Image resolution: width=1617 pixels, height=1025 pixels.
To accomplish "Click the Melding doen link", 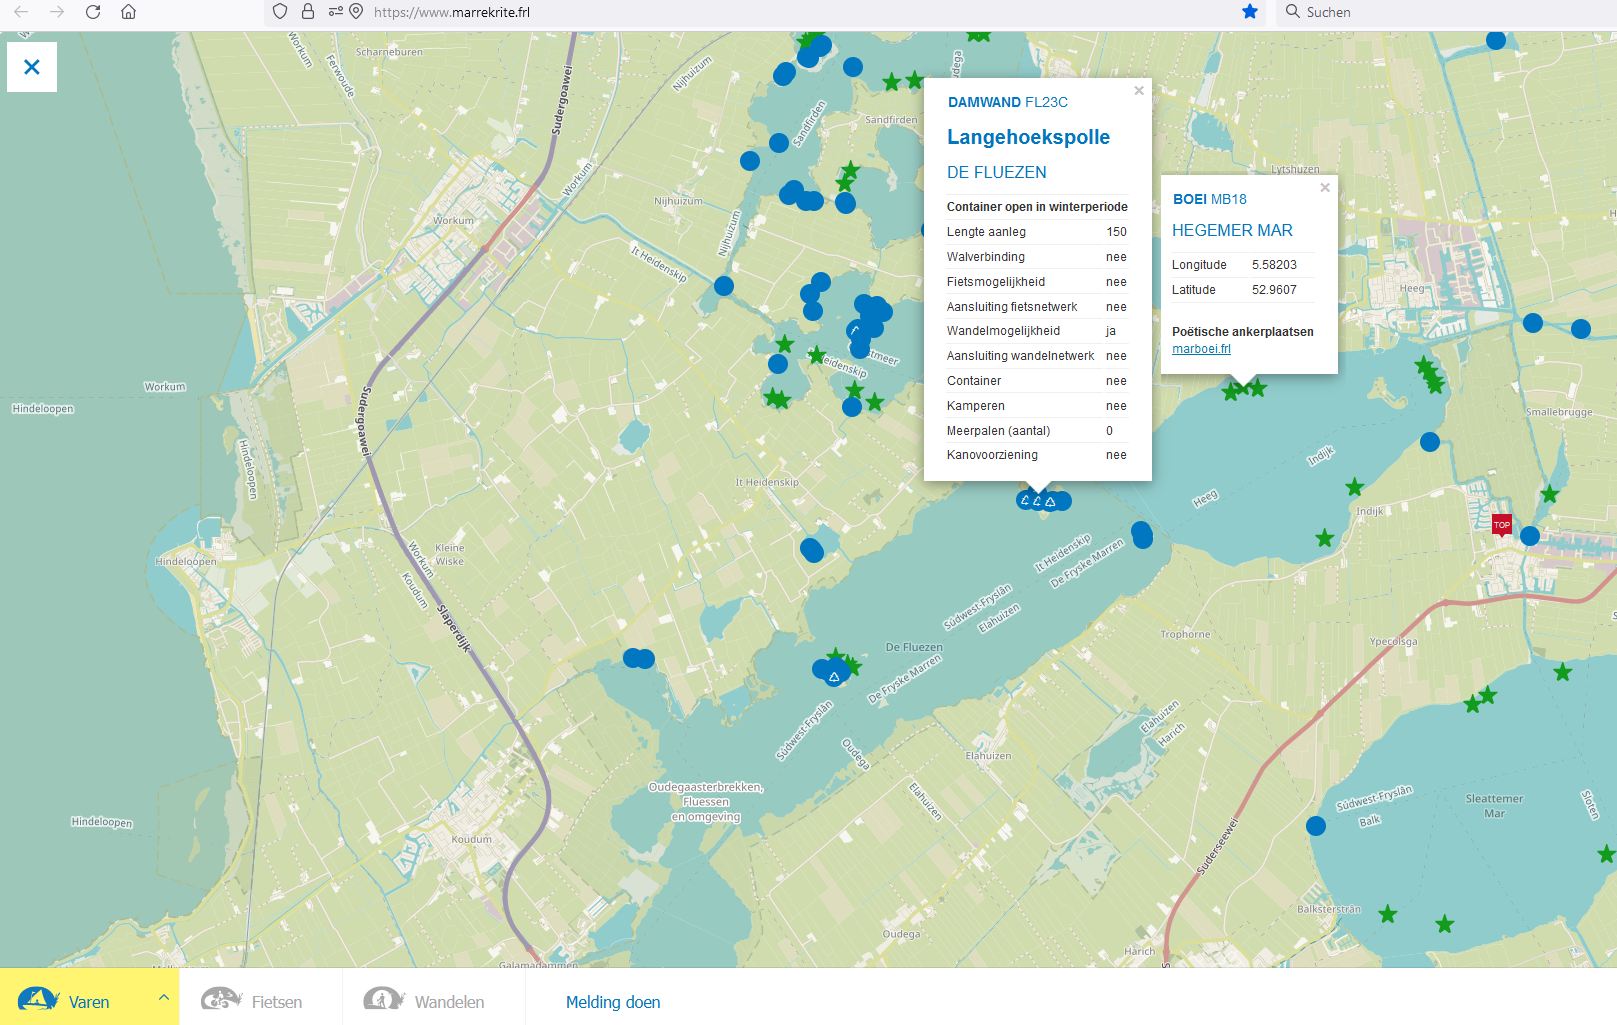I will (613, 1001).
